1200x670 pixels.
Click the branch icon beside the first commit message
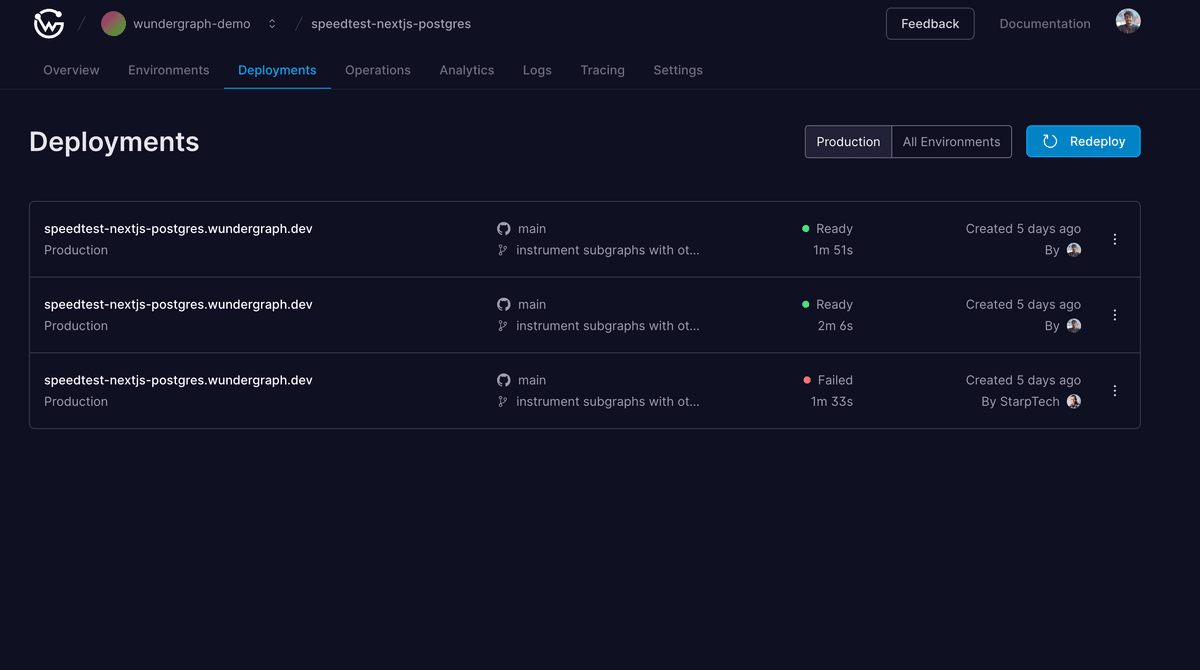(x=503, y=250)
